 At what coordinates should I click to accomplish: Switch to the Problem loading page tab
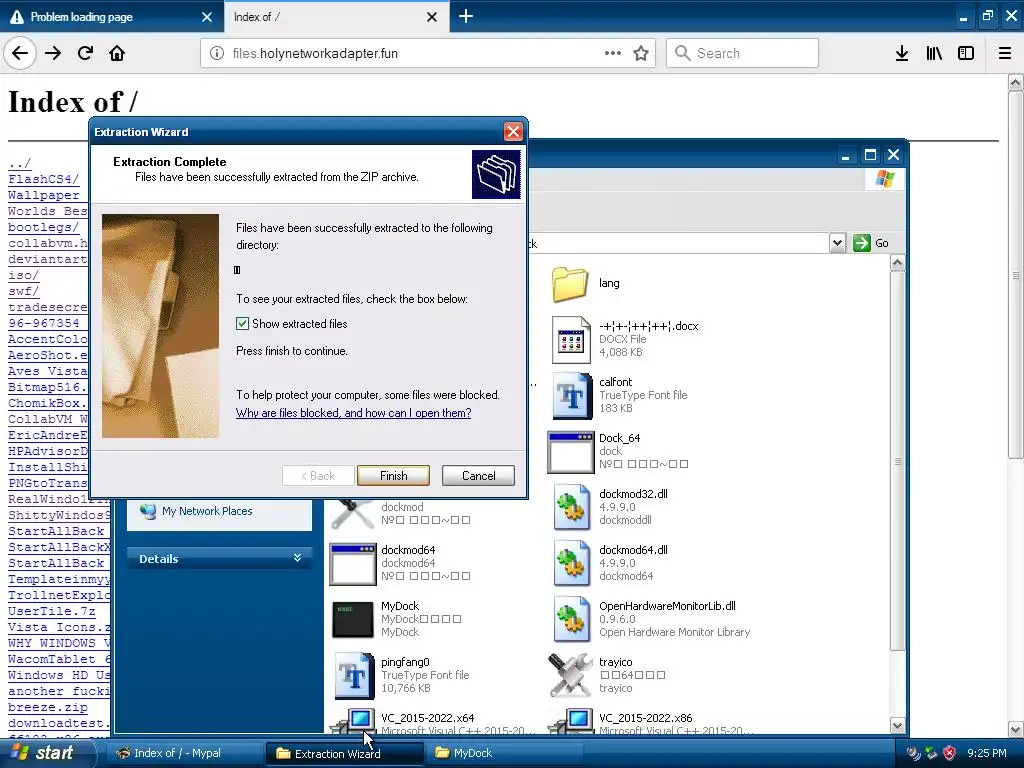point(112,16)
